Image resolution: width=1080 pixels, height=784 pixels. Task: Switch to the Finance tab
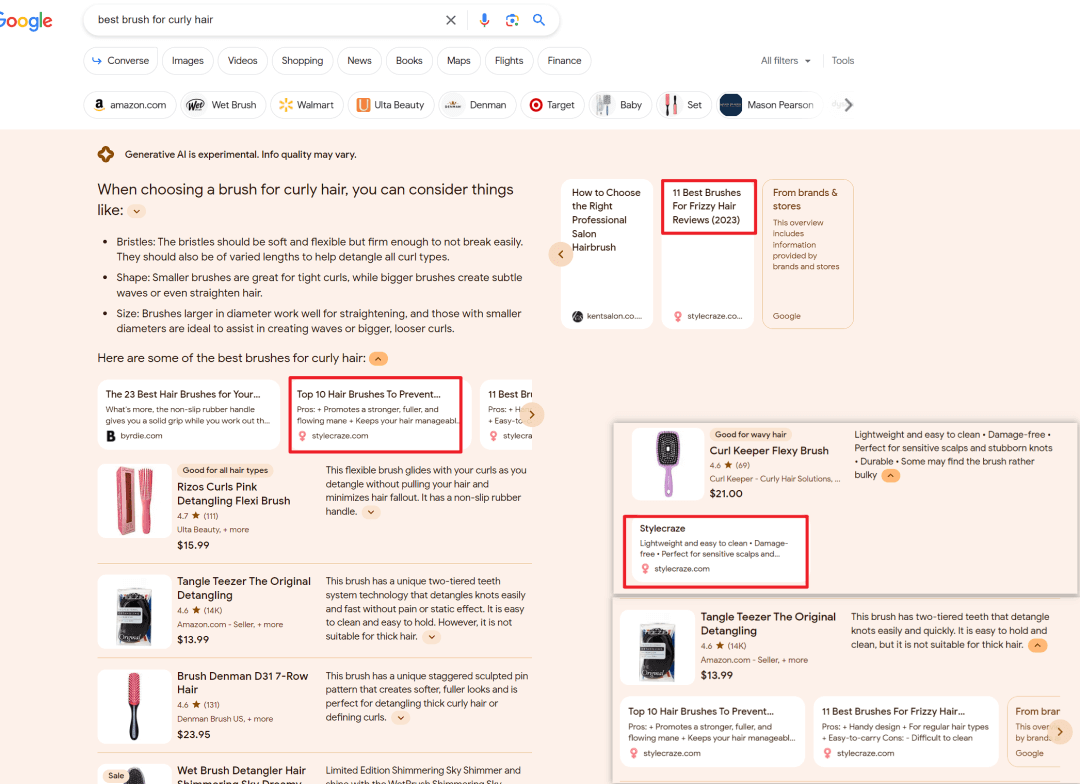coord(564,61)
